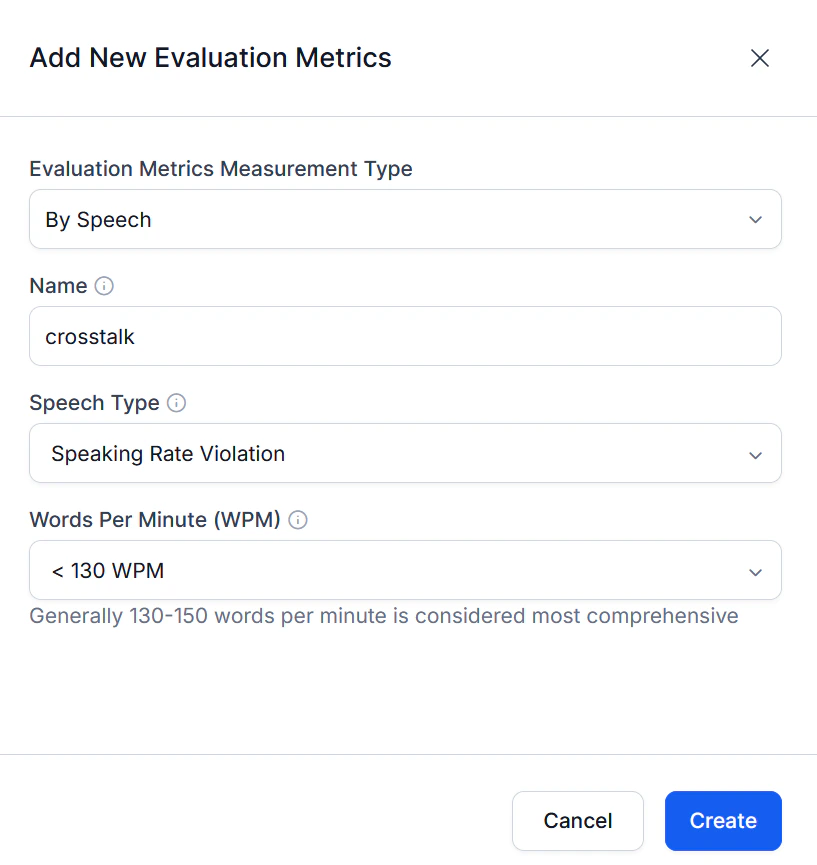Select the Speaking Rate Violation field

tap(404, 454)
